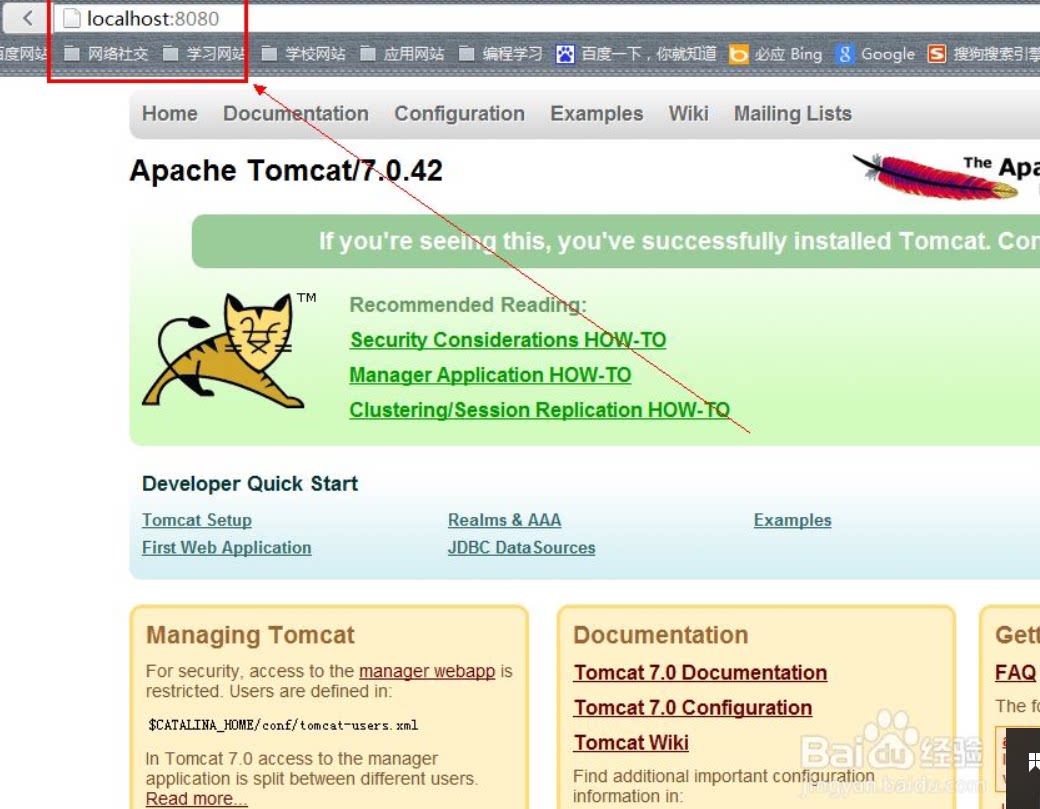Open the Configuration nav menu item
The width and height of the screenshot is (1040, 809).
460,113
